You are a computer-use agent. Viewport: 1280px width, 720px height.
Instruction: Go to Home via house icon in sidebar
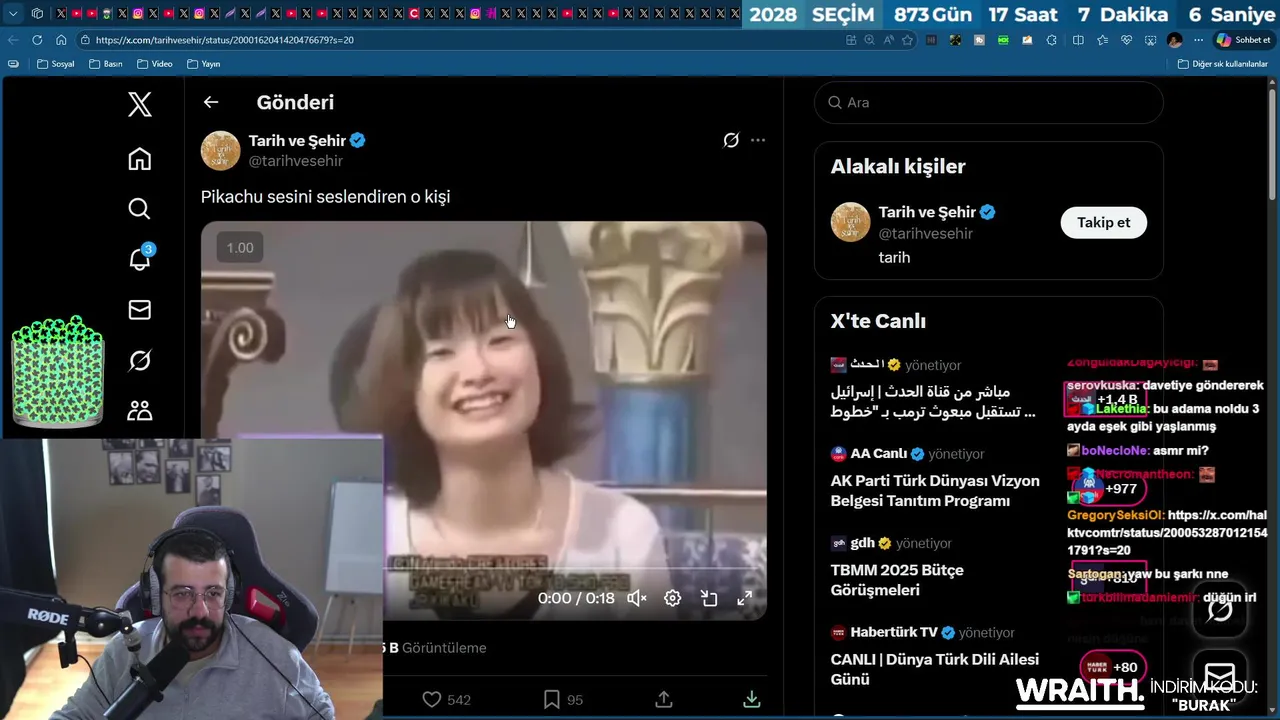click(140, 159)
